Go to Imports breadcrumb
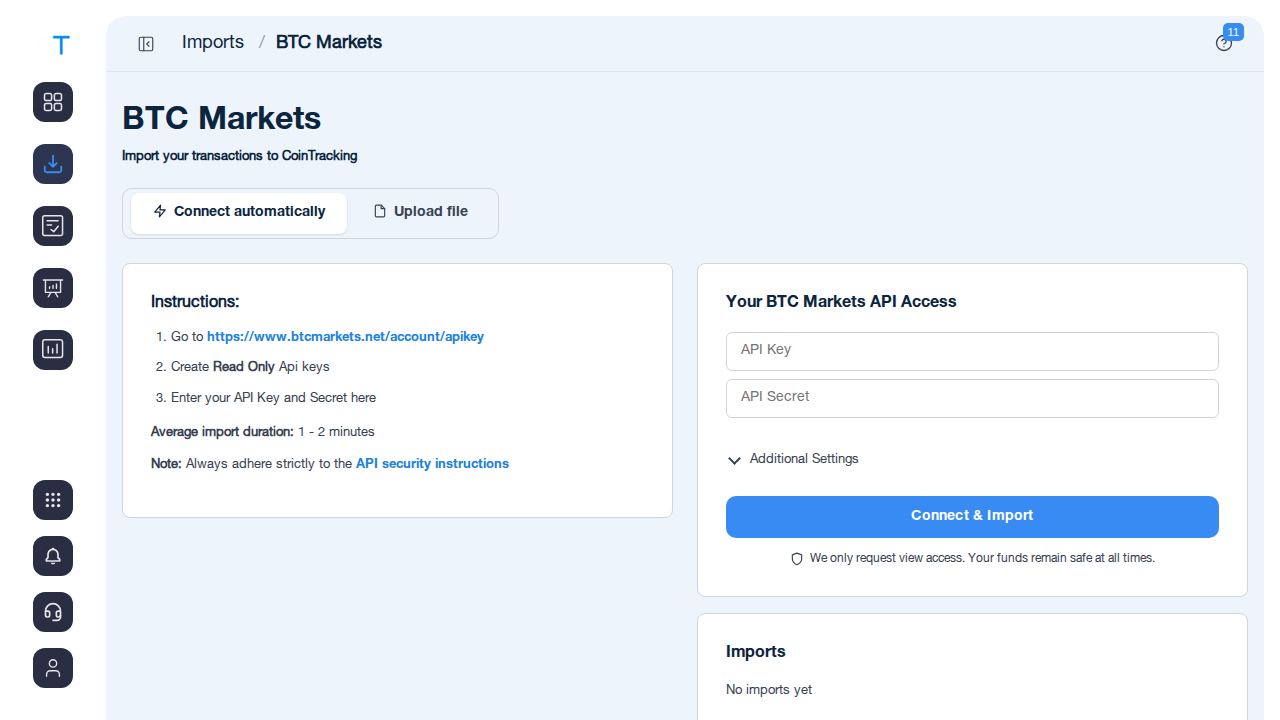The height and width of the screenshot is (720, 1280). tap(213, 42)
